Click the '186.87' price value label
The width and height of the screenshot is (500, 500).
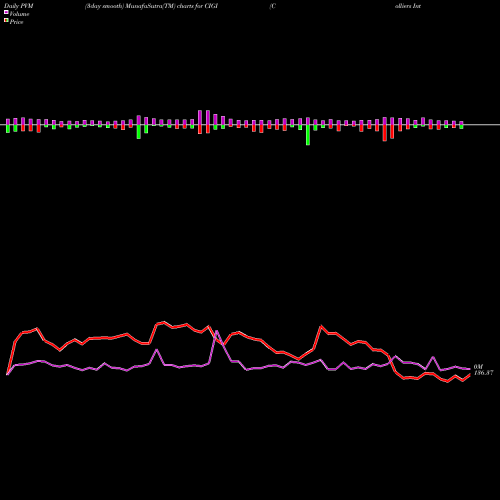483,373
